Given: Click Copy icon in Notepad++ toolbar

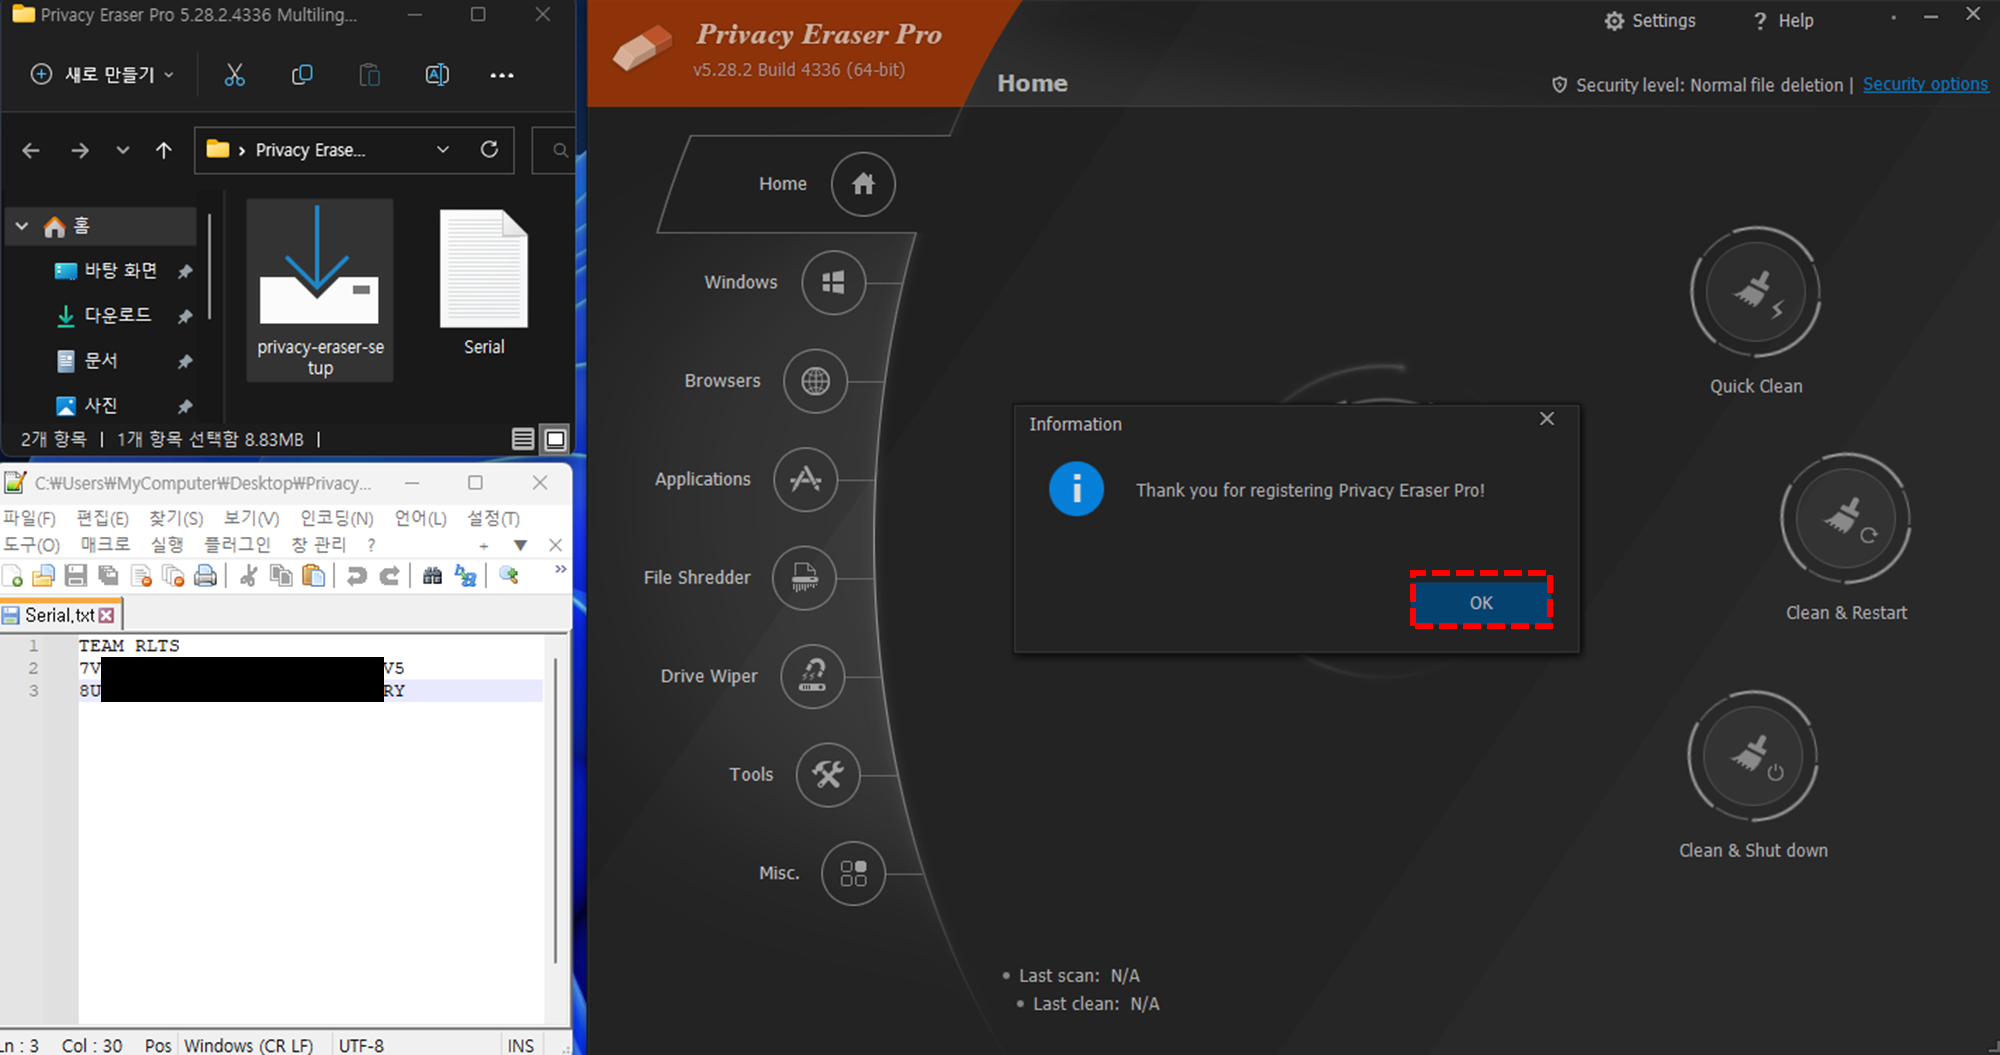Looking at the screenshot, I should click(x=282, y=575).
